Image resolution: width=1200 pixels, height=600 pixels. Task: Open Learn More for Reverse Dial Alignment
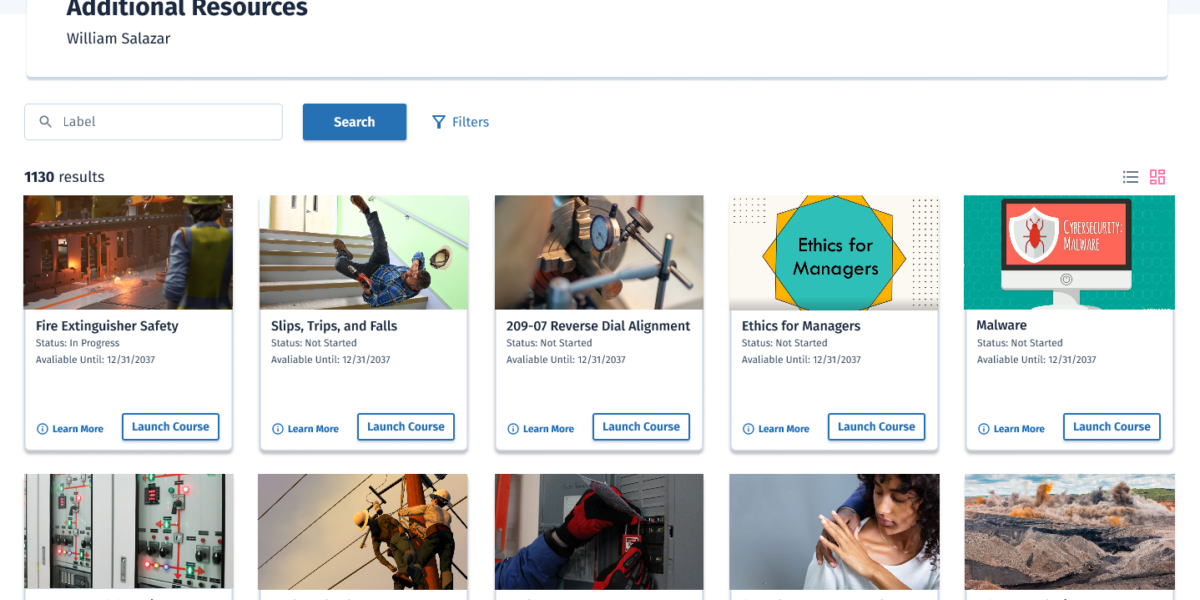click(541, 429)
